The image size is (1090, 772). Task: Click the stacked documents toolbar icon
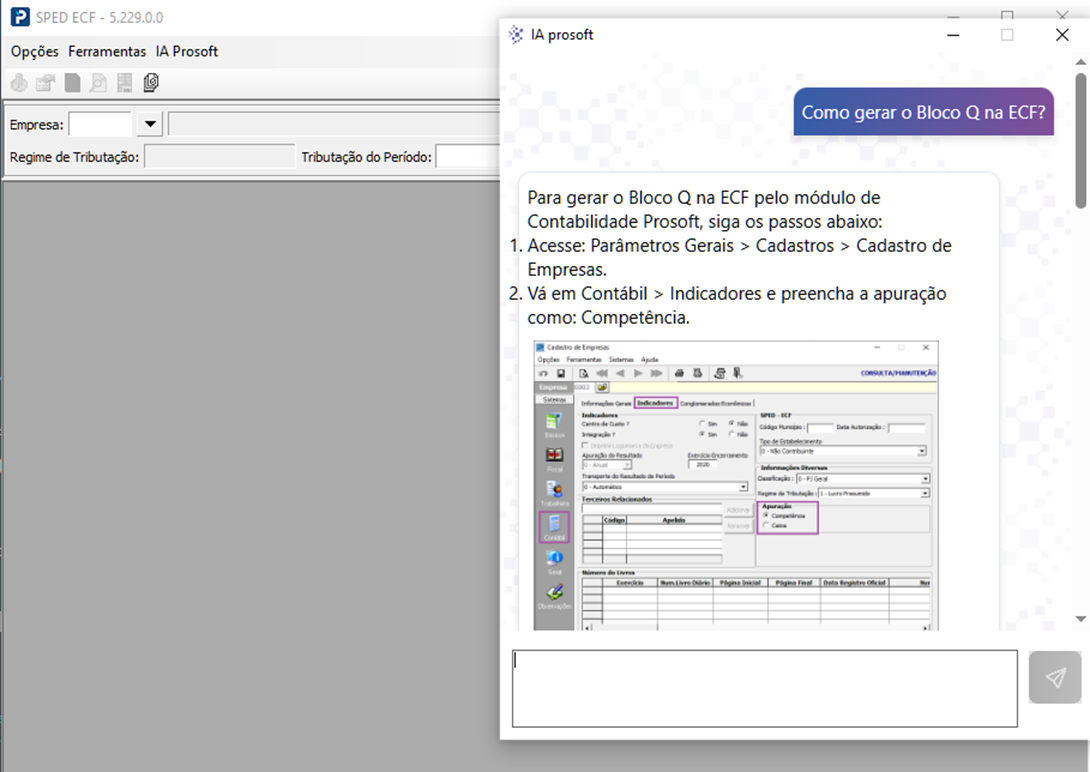tap(151, 83)
